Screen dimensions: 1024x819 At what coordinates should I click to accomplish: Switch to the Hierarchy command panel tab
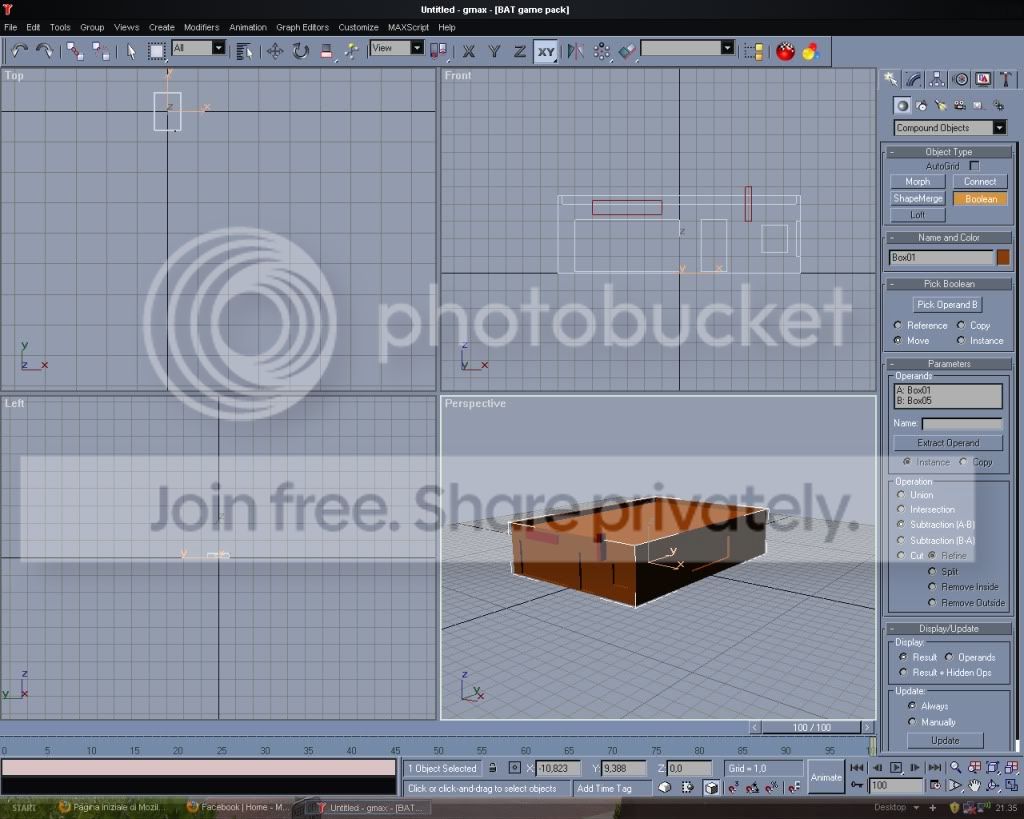click(x=937, y=80)
